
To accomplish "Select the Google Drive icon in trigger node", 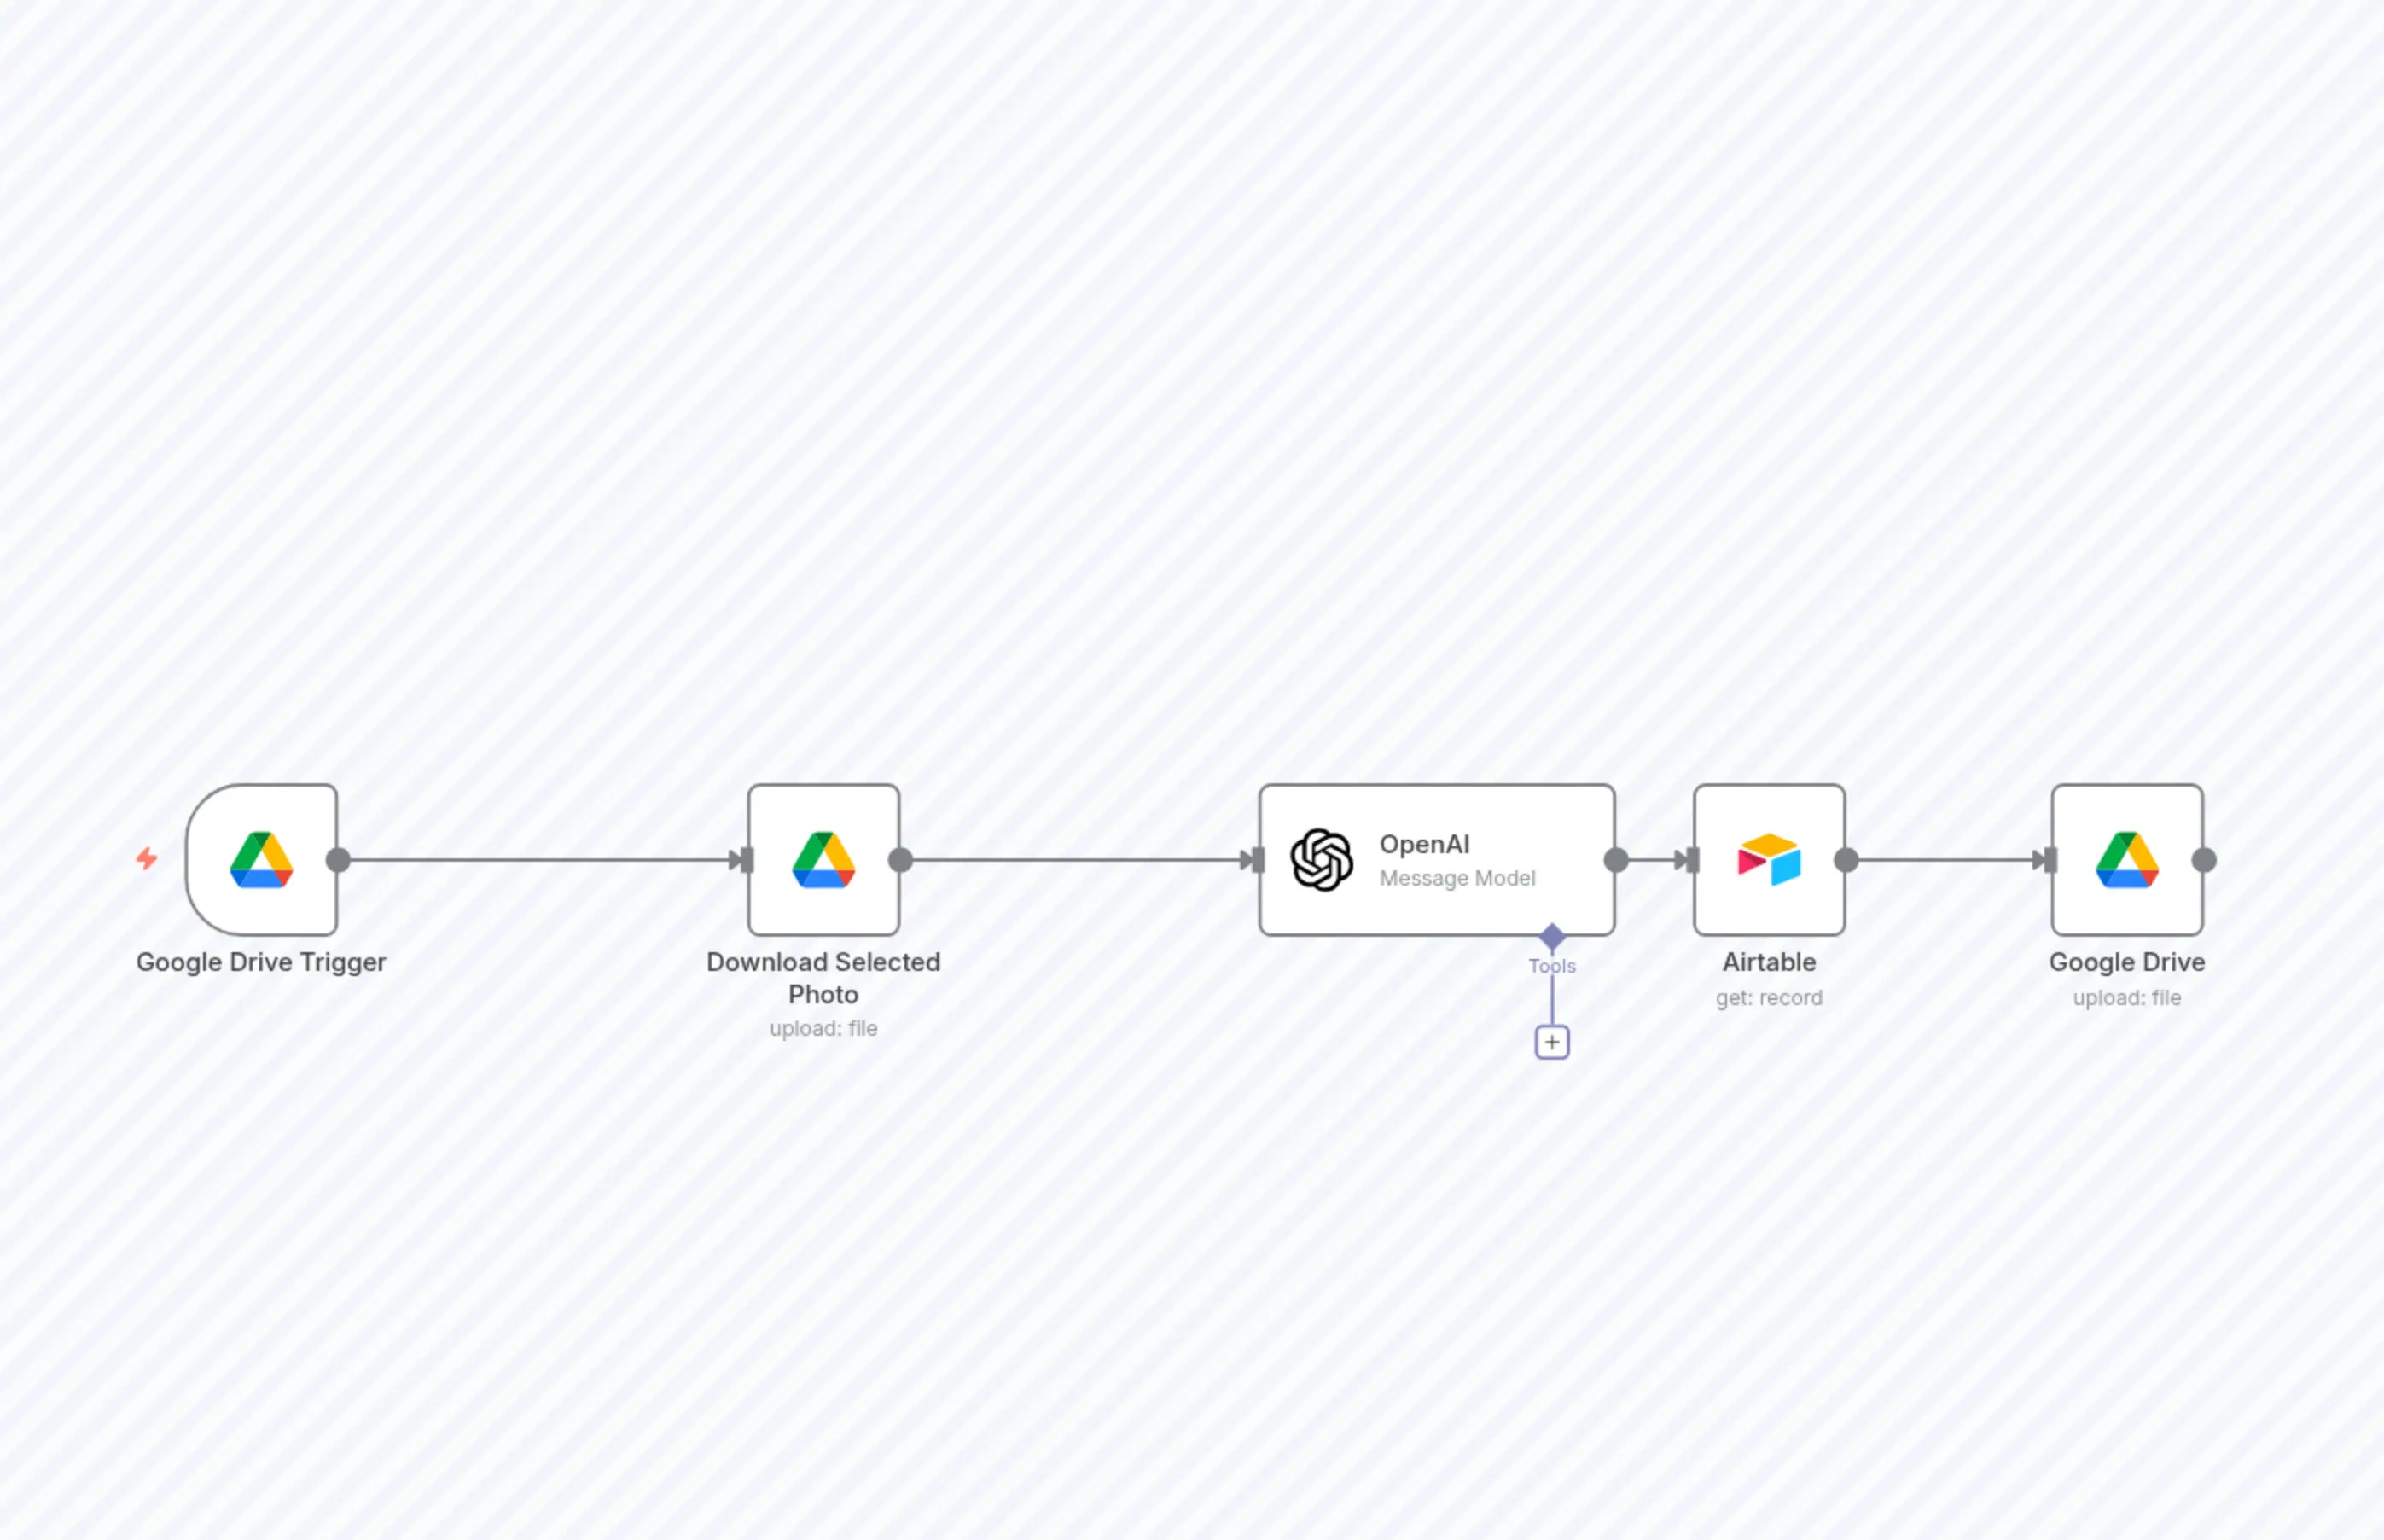I will 262,860.
